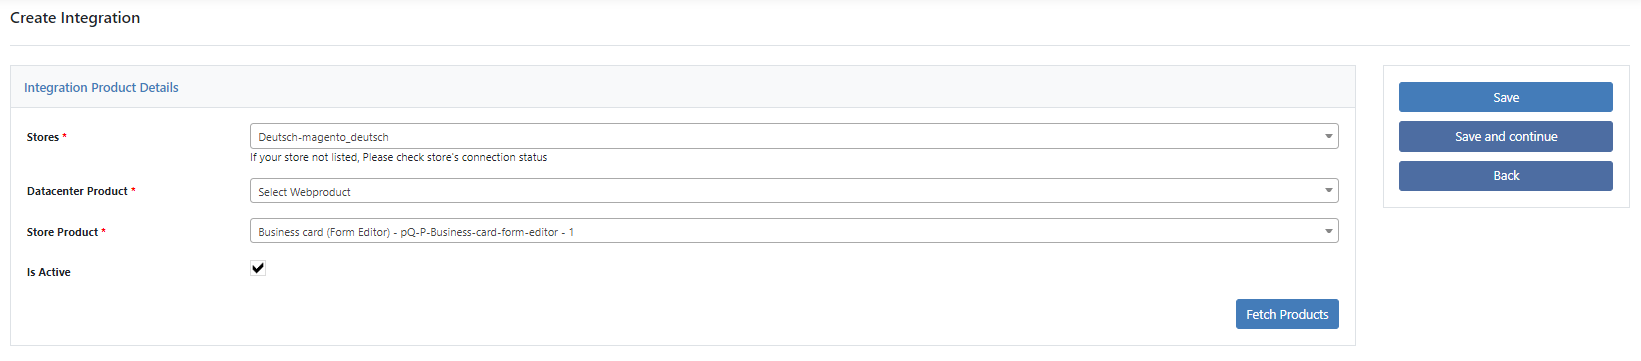Open the Stores combo box showing Deutsch-magento_deutsch
Image resolution: width=1641 pixels, height=361 pixels.
794,136
